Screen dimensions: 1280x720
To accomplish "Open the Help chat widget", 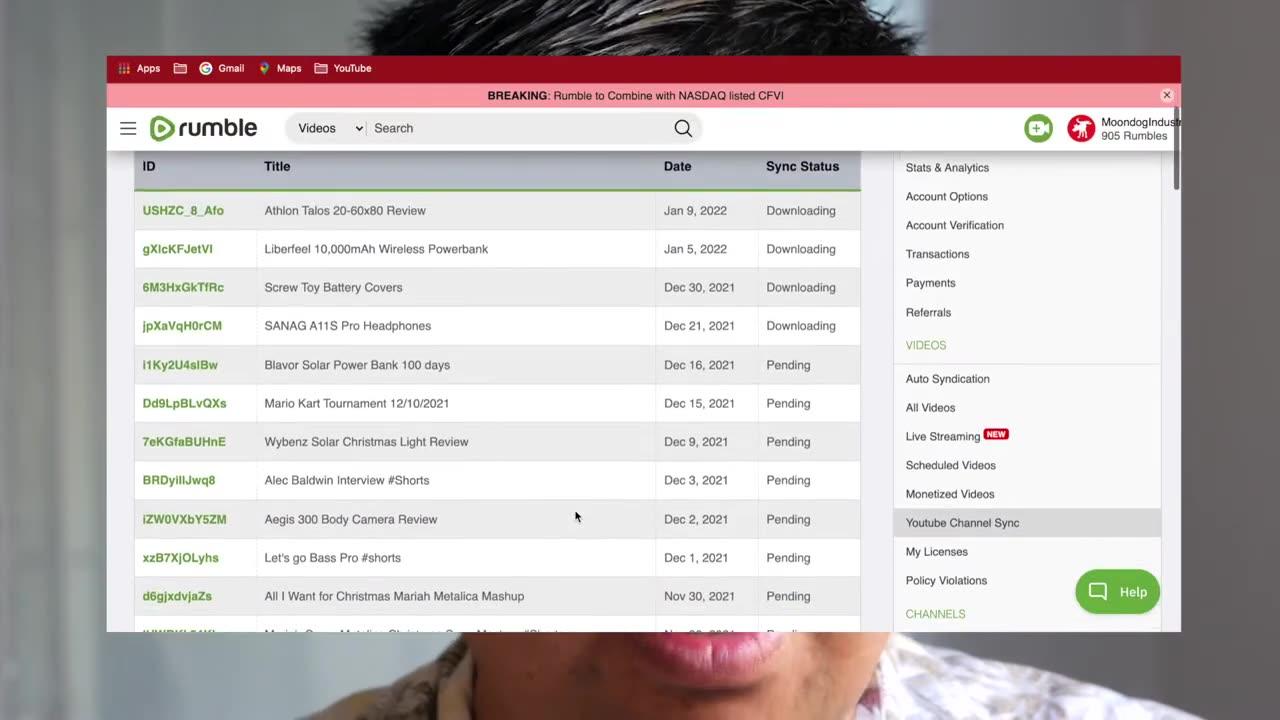I will 1117,592.
